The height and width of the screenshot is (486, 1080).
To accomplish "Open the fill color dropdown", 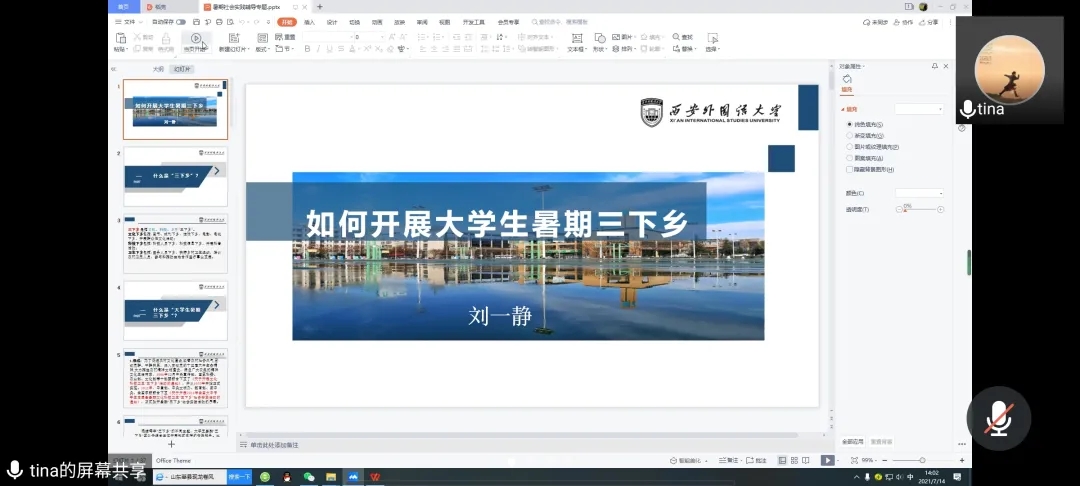I will 919,193.
